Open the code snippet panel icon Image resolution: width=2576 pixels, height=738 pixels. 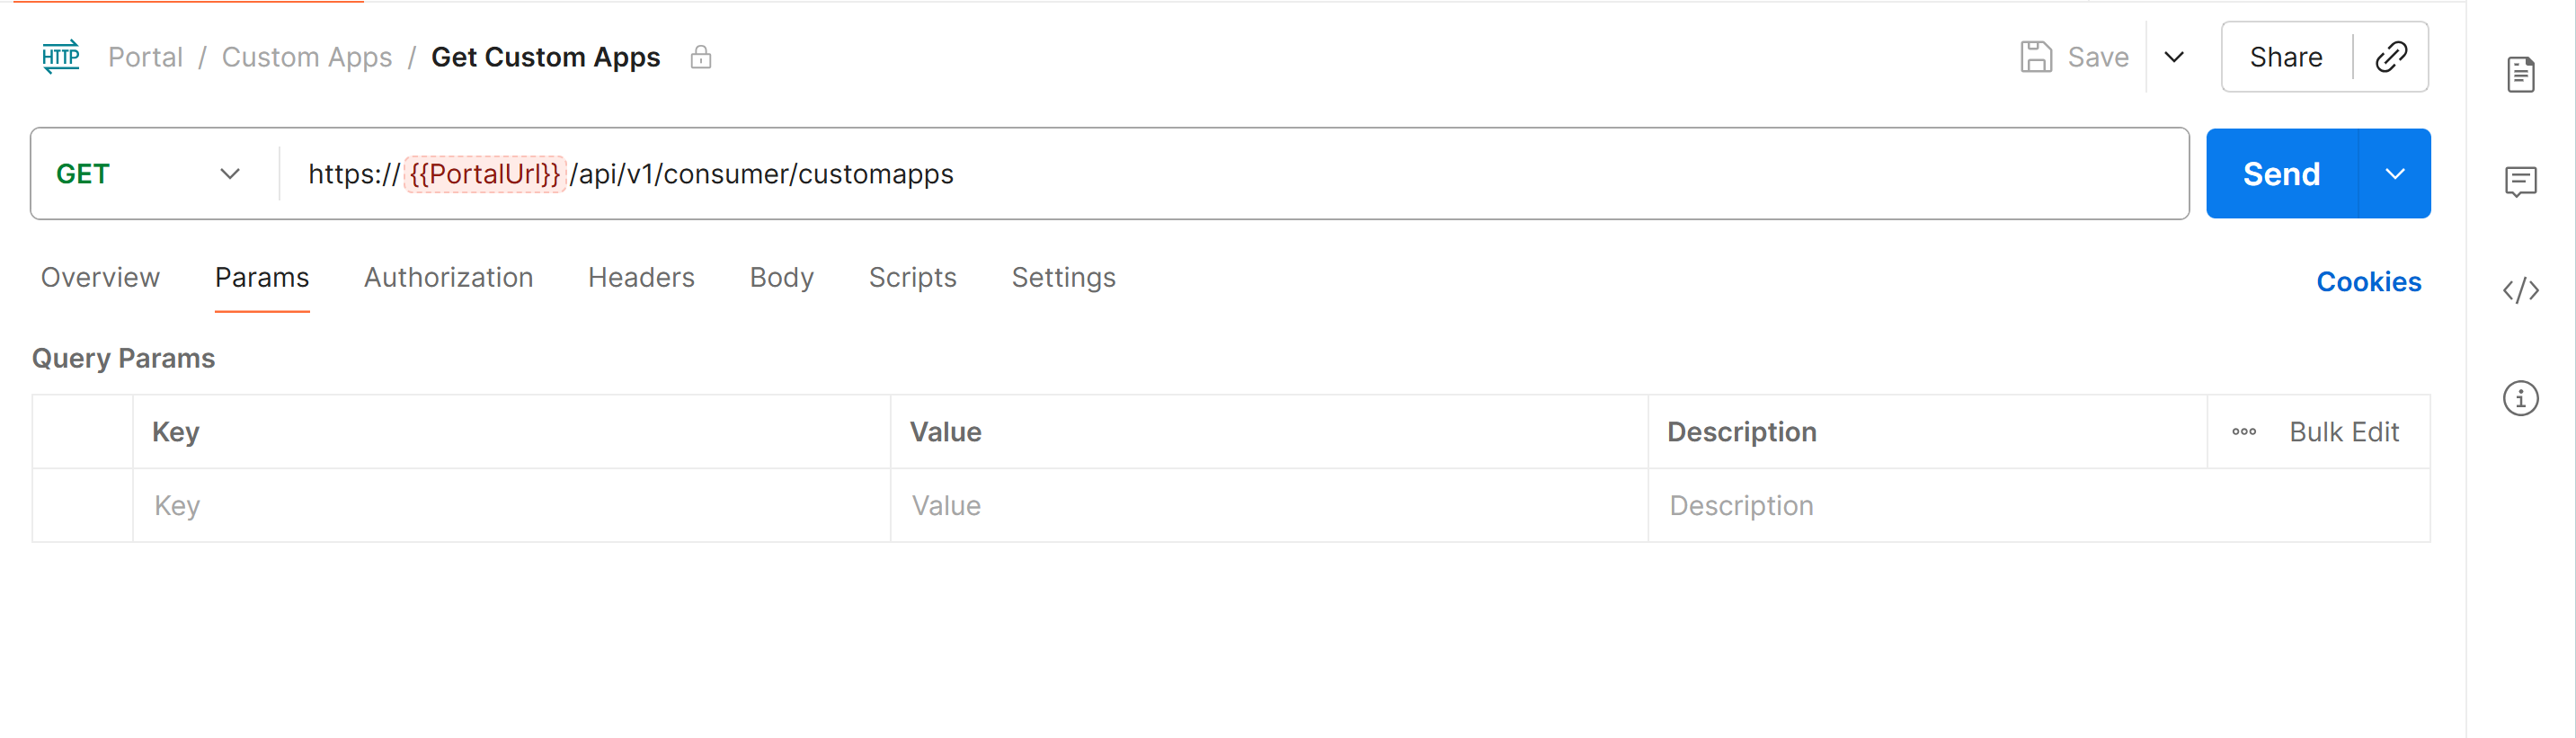pyautogui.click(x=2521, y=291)
